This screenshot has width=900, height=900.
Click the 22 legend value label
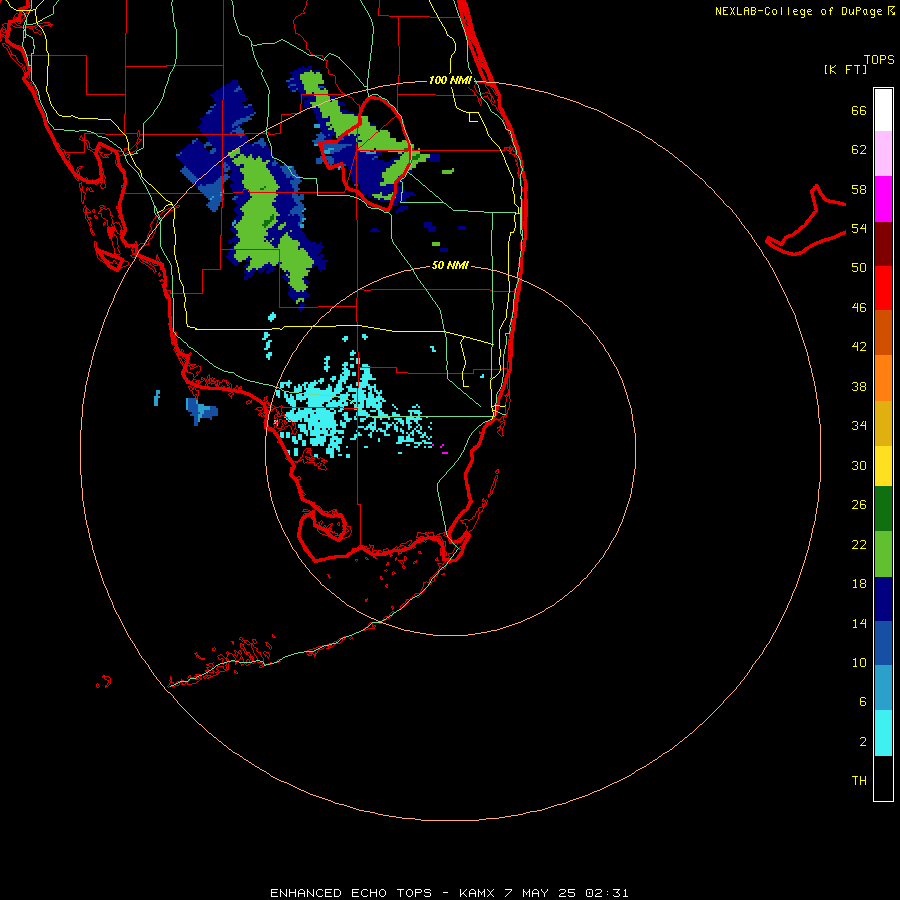pos(859,545)
